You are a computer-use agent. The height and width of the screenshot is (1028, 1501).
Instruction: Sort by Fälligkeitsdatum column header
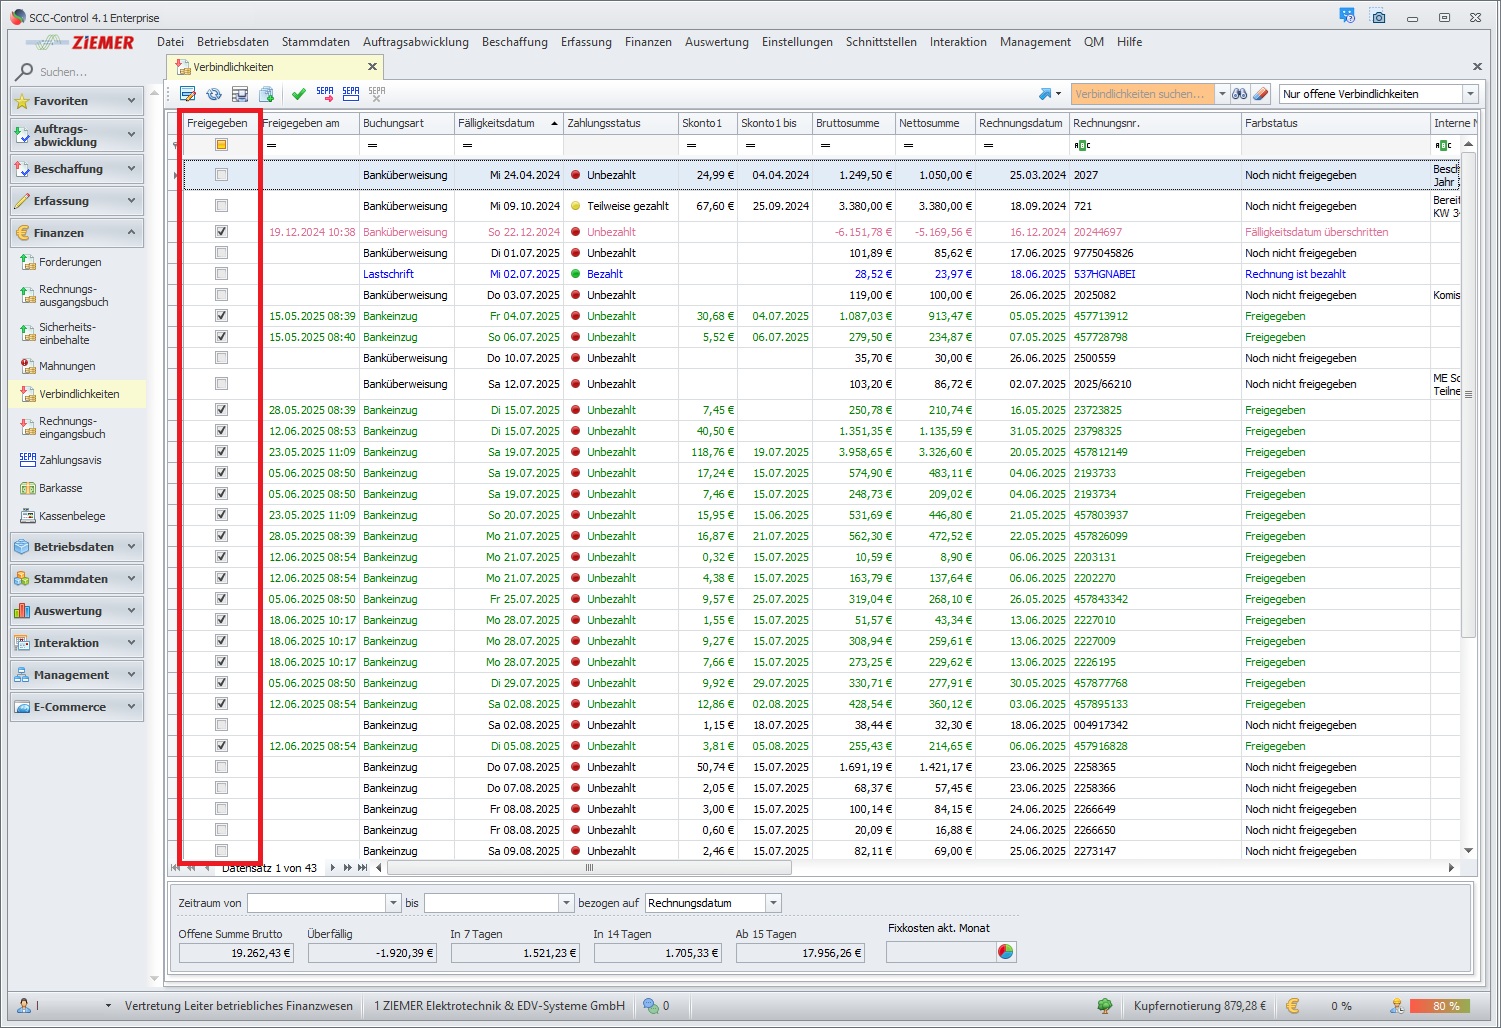(508, 123)
